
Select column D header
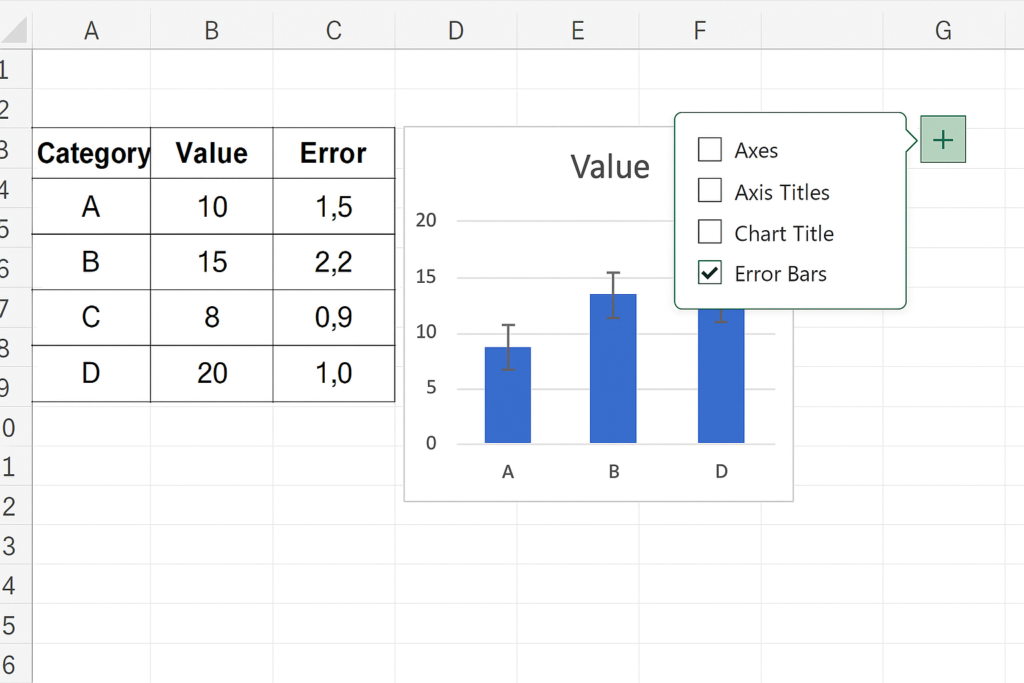(456, 30)
